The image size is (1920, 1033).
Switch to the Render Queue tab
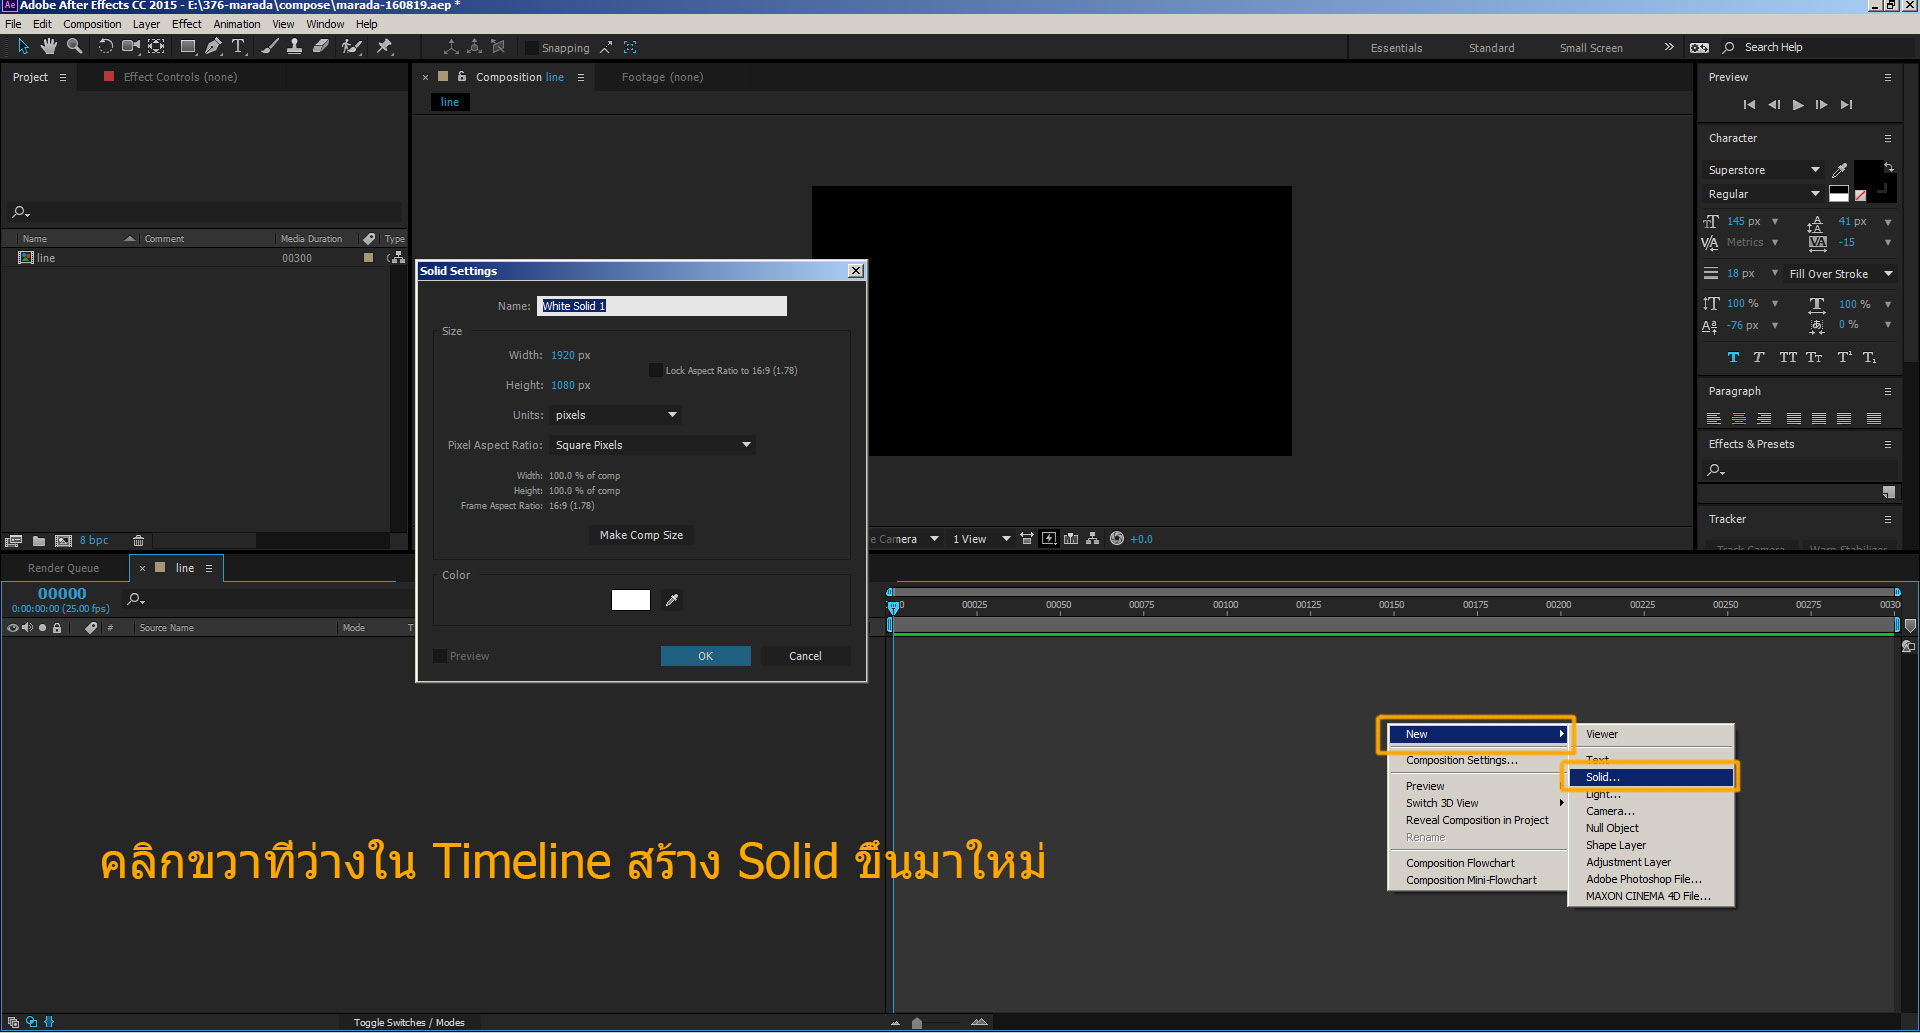tap(63, 568)
